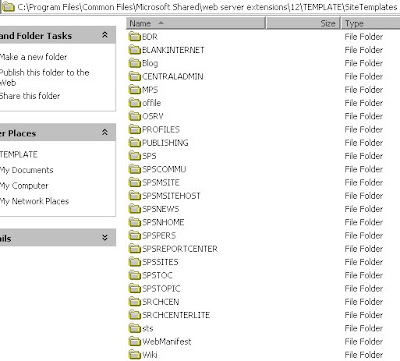Screen dimensions: 400x361
Task: Click the SPSNHOME folder icon
Action: [135, 222]
